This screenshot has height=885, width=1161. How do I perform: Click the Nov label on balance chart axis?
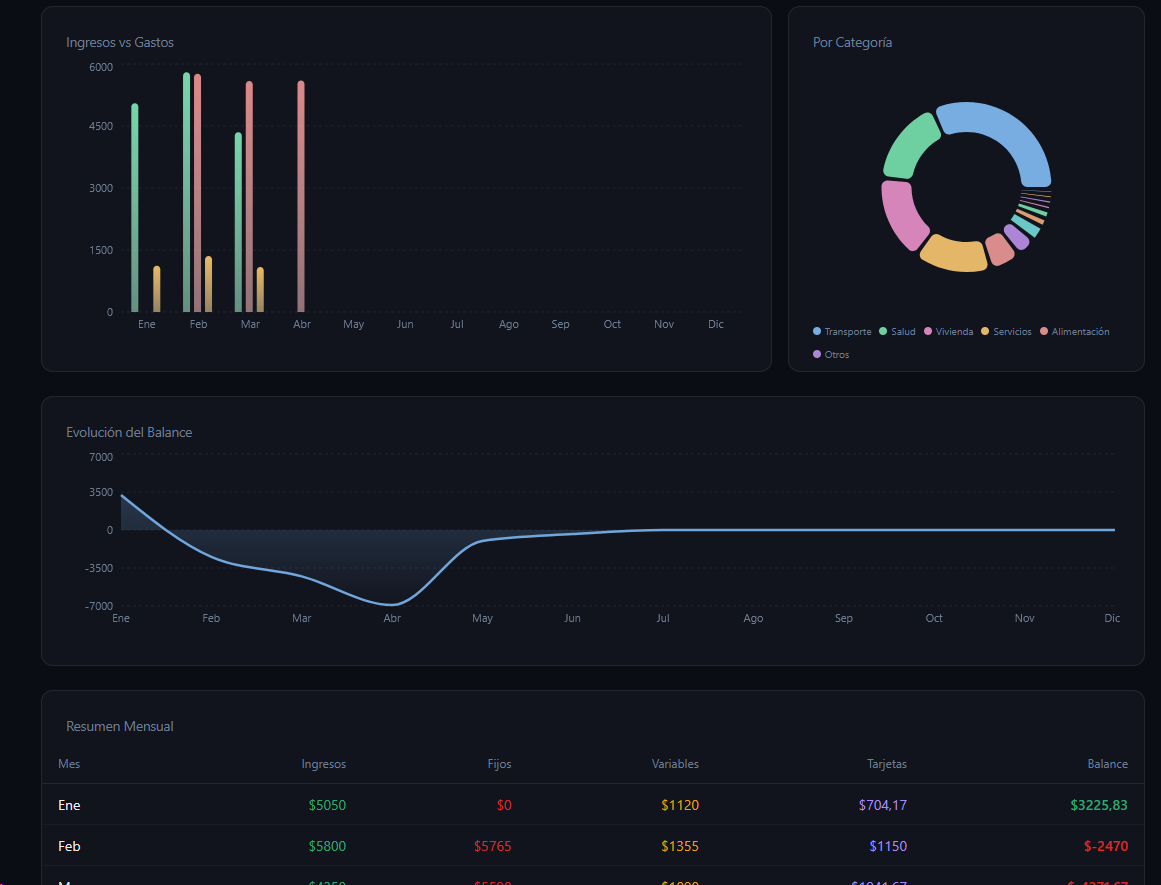coord(1025,618)
